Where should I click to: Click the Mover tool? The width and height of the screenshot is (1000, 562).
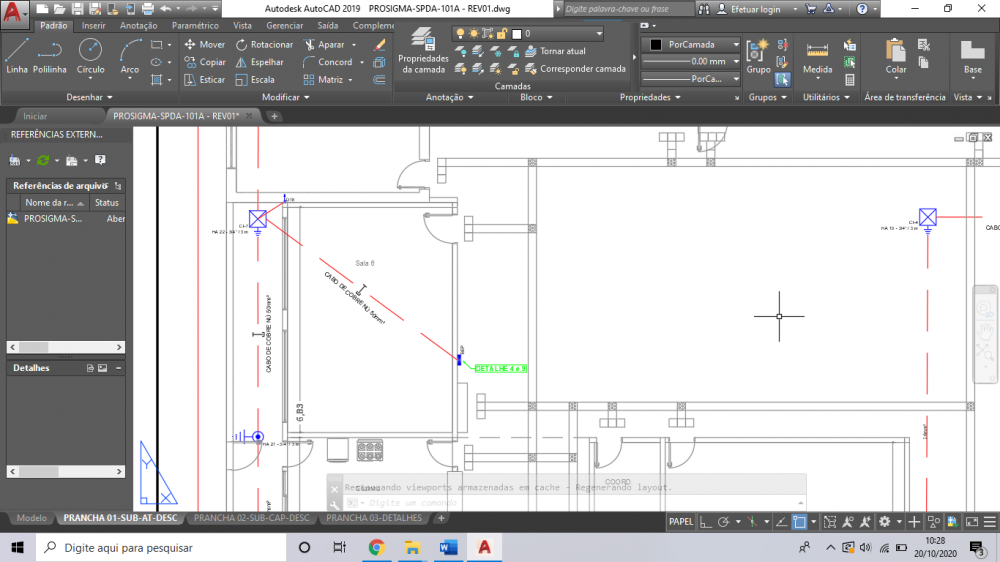(x=205, y=45)
